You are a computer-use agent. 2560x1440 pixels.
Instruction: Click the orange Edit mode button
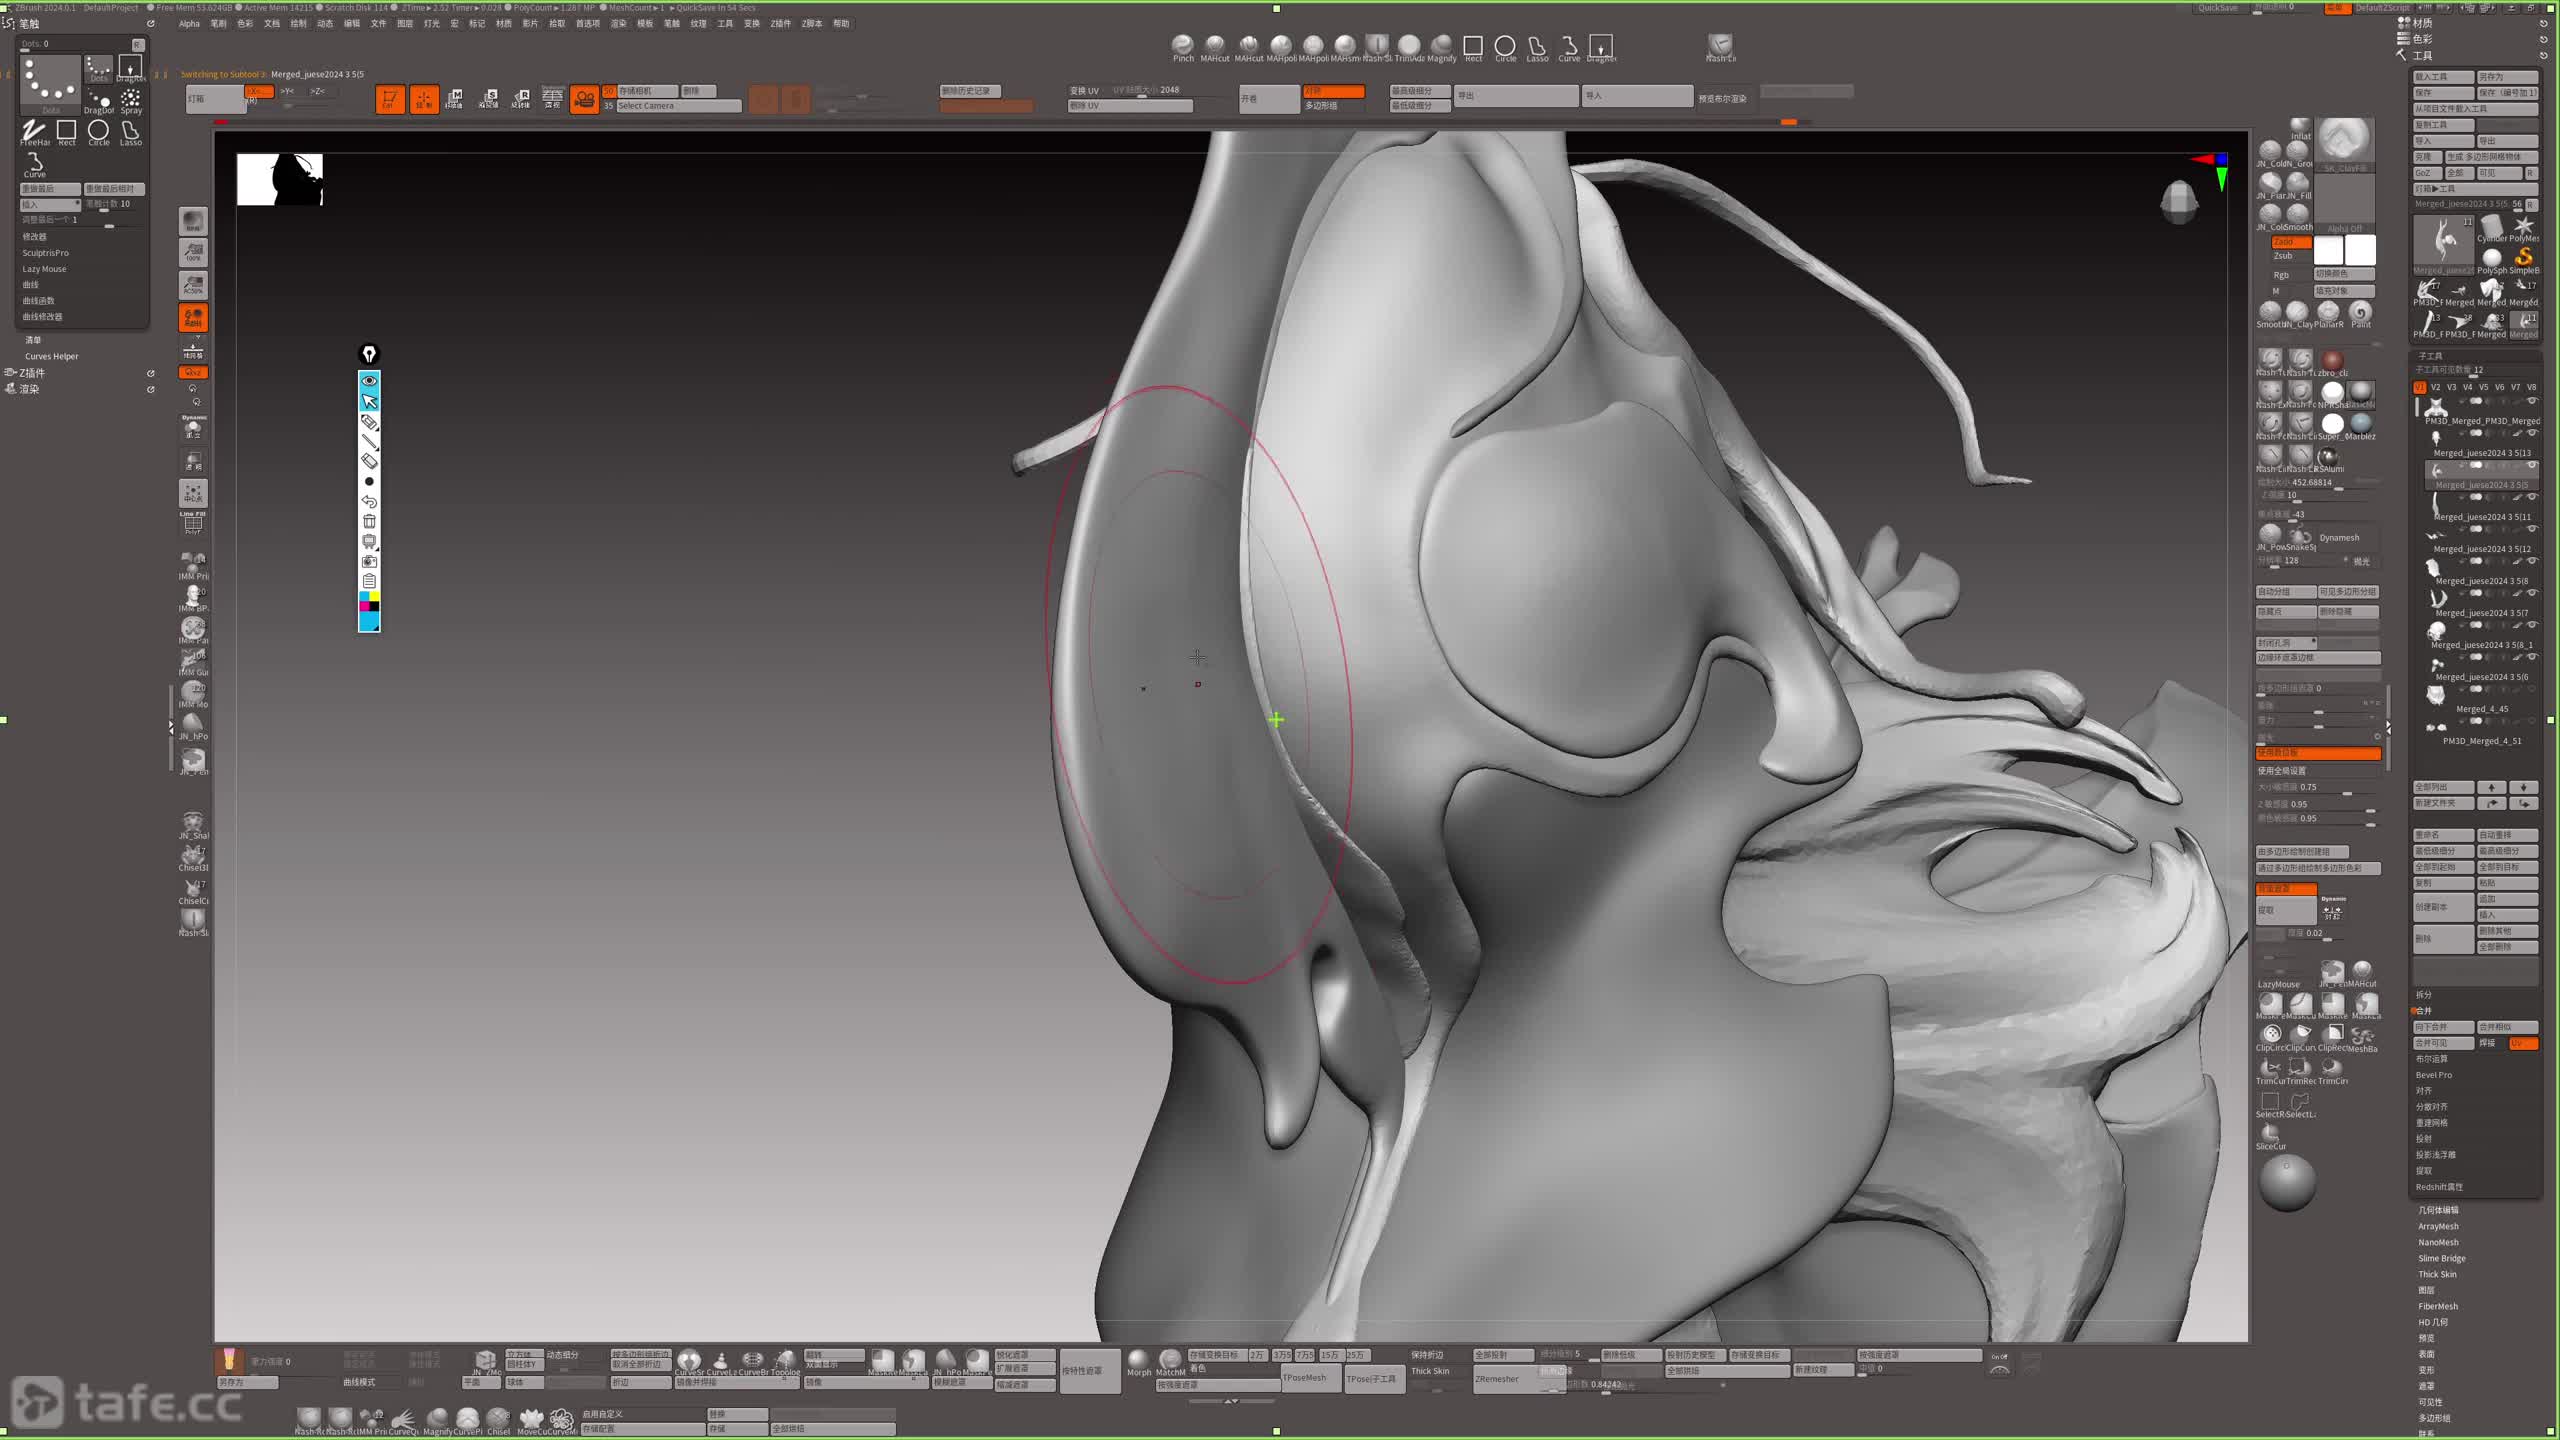point(390,99)
